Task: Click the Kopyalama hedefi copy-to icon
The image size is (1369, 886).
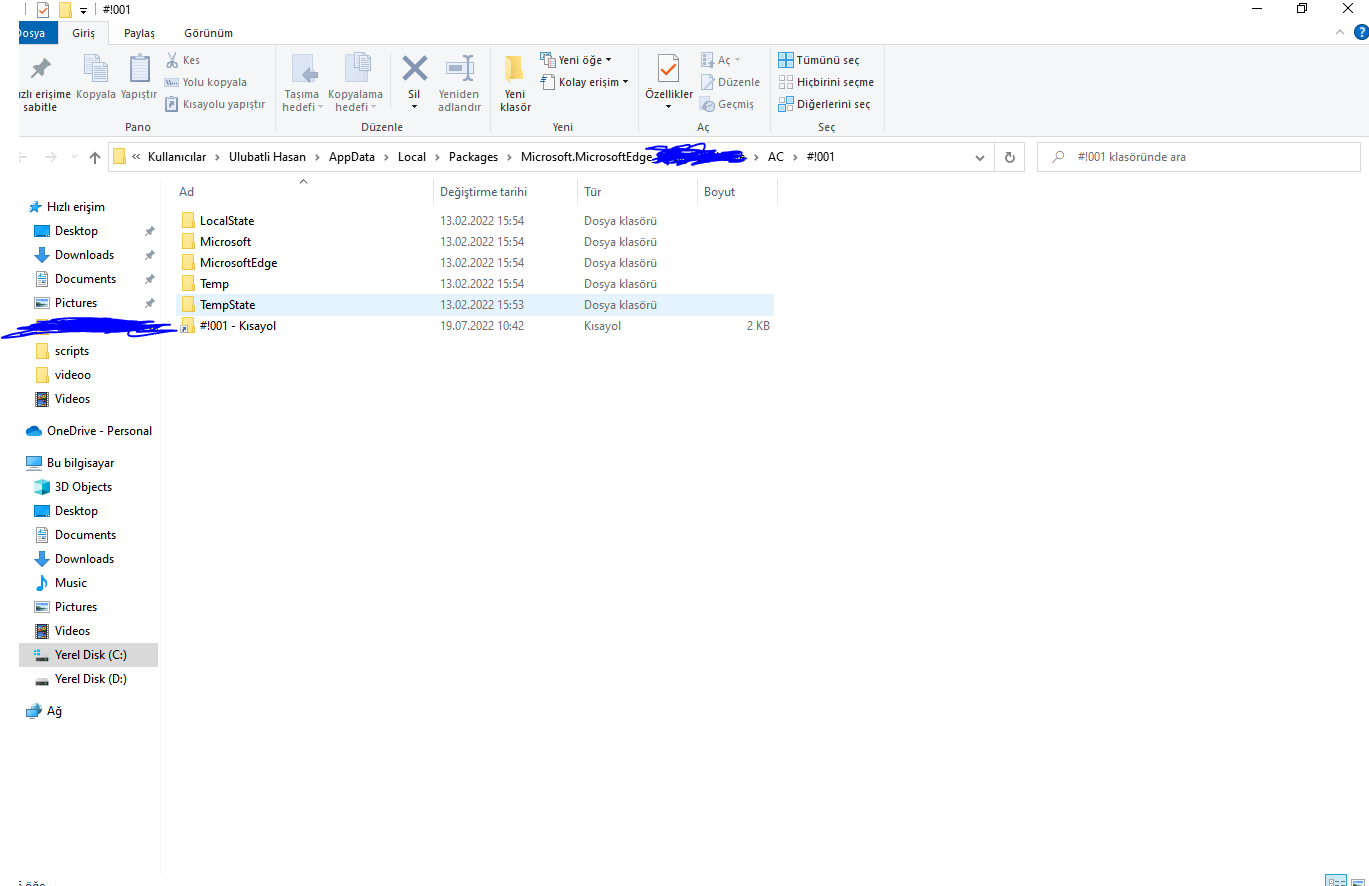Action: click(x=356, y=68)
